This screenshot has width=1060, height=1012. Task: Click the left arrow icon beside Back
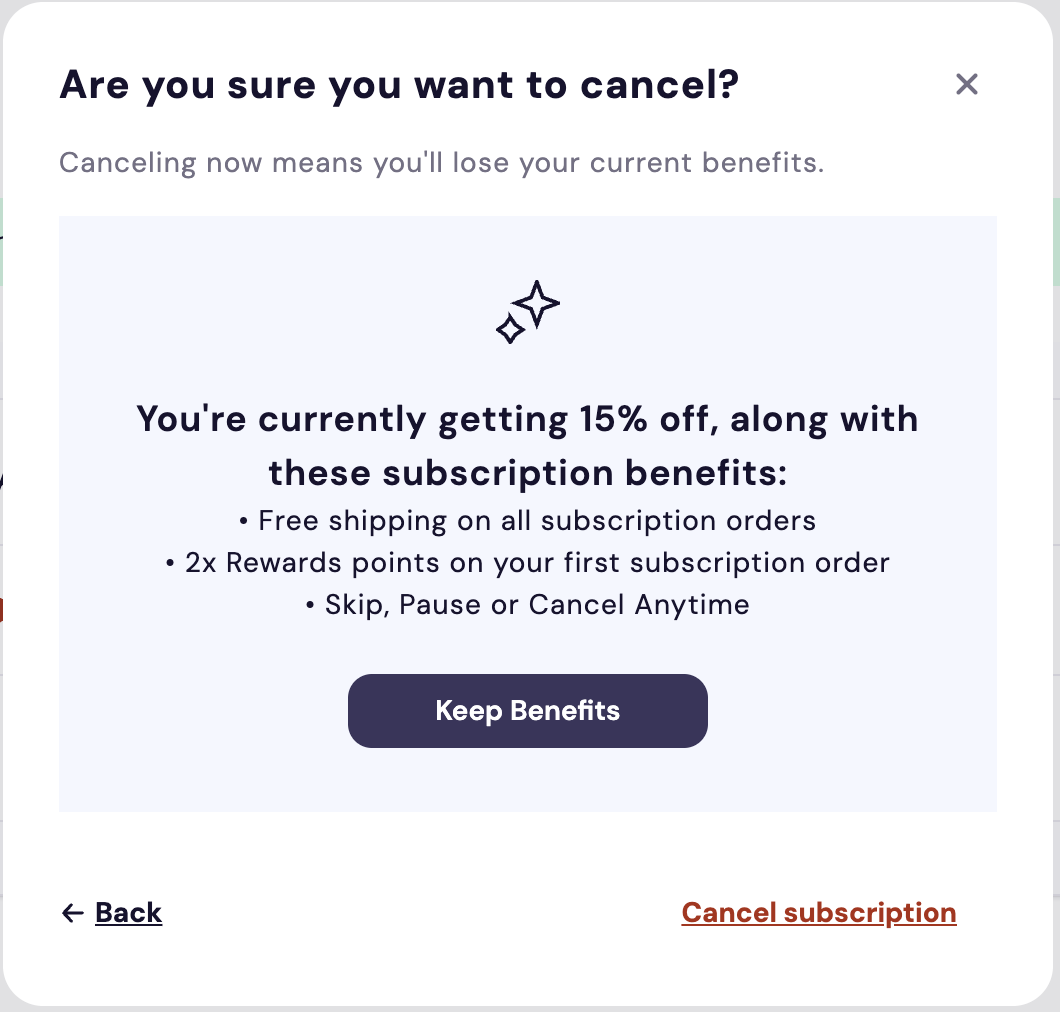coord(72,913)
